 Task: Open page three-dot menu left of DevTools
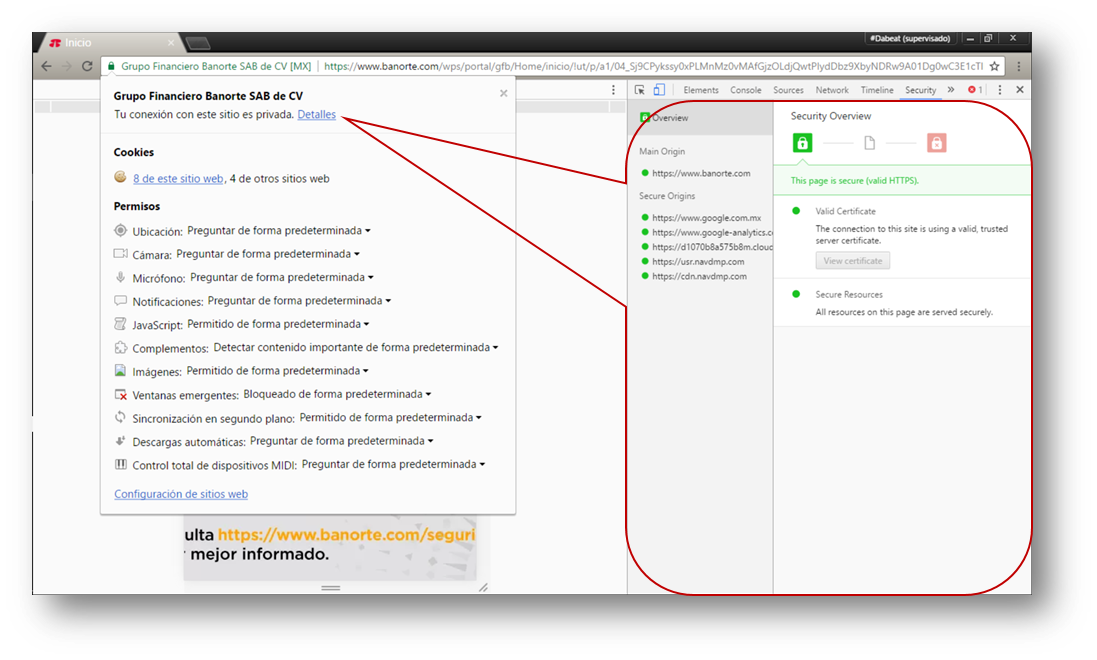(614, 90)
